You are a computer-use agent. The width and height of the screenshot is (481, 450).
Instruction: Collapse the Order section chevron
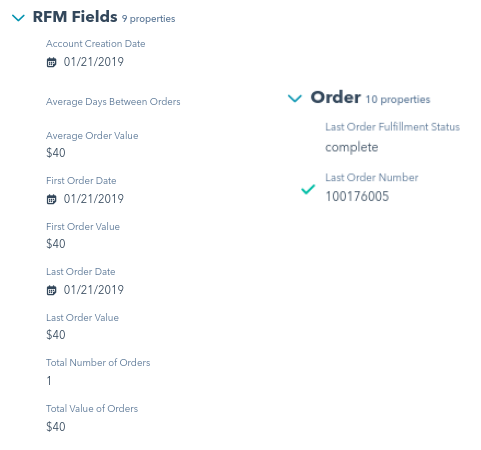(295, 98)
